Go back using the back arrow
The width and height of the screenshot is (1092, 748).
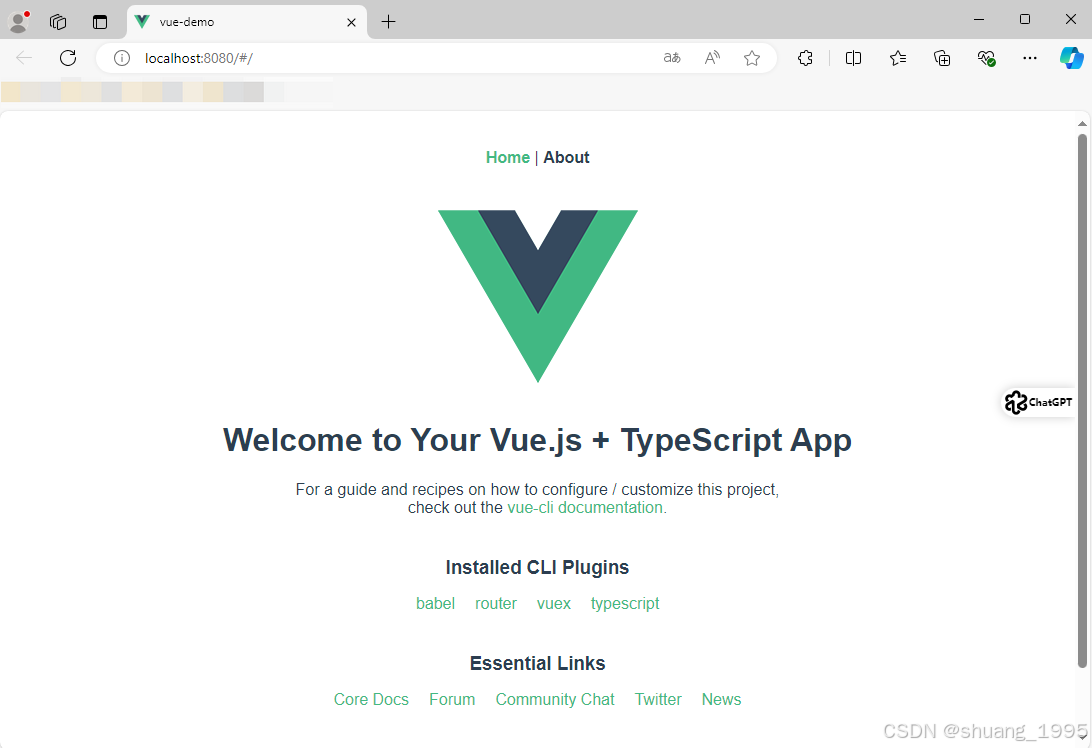coord(24,58)
